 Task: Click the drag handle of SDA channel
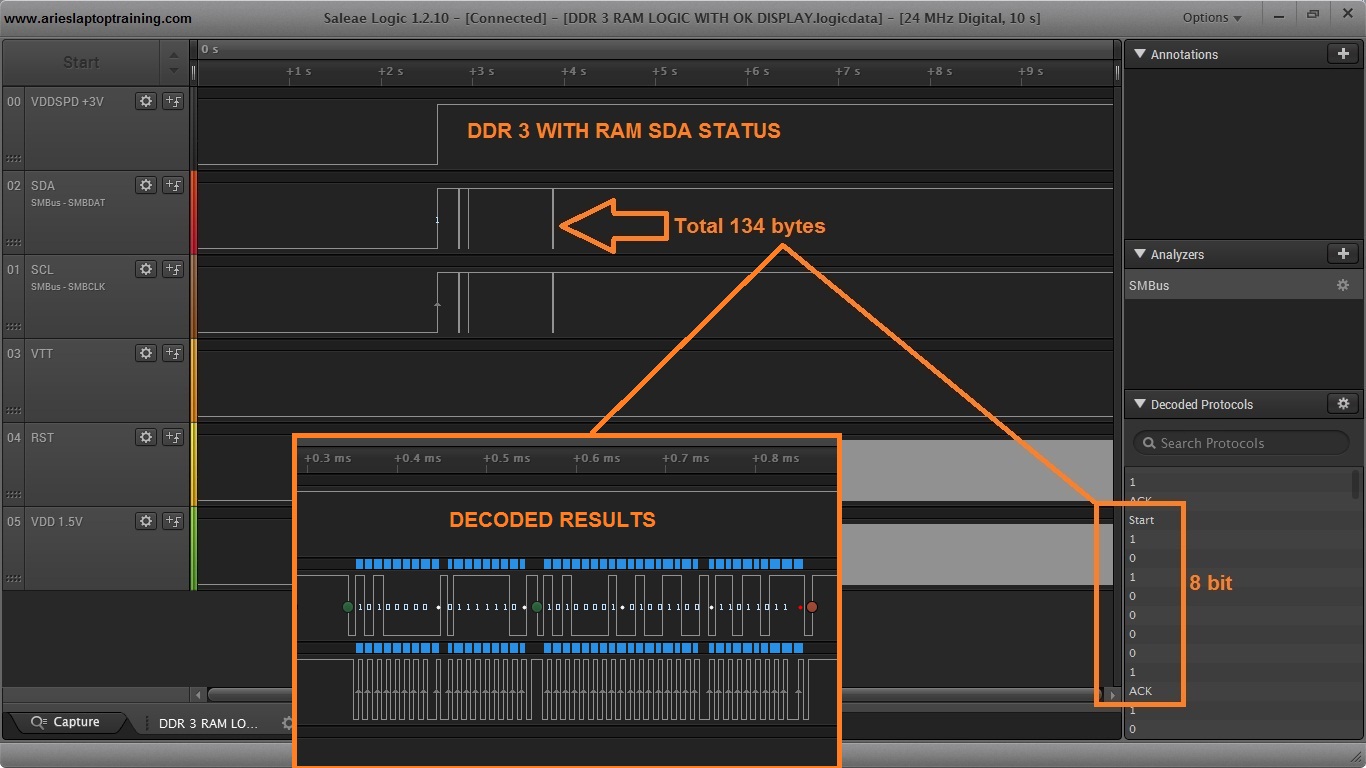point(14,243)
